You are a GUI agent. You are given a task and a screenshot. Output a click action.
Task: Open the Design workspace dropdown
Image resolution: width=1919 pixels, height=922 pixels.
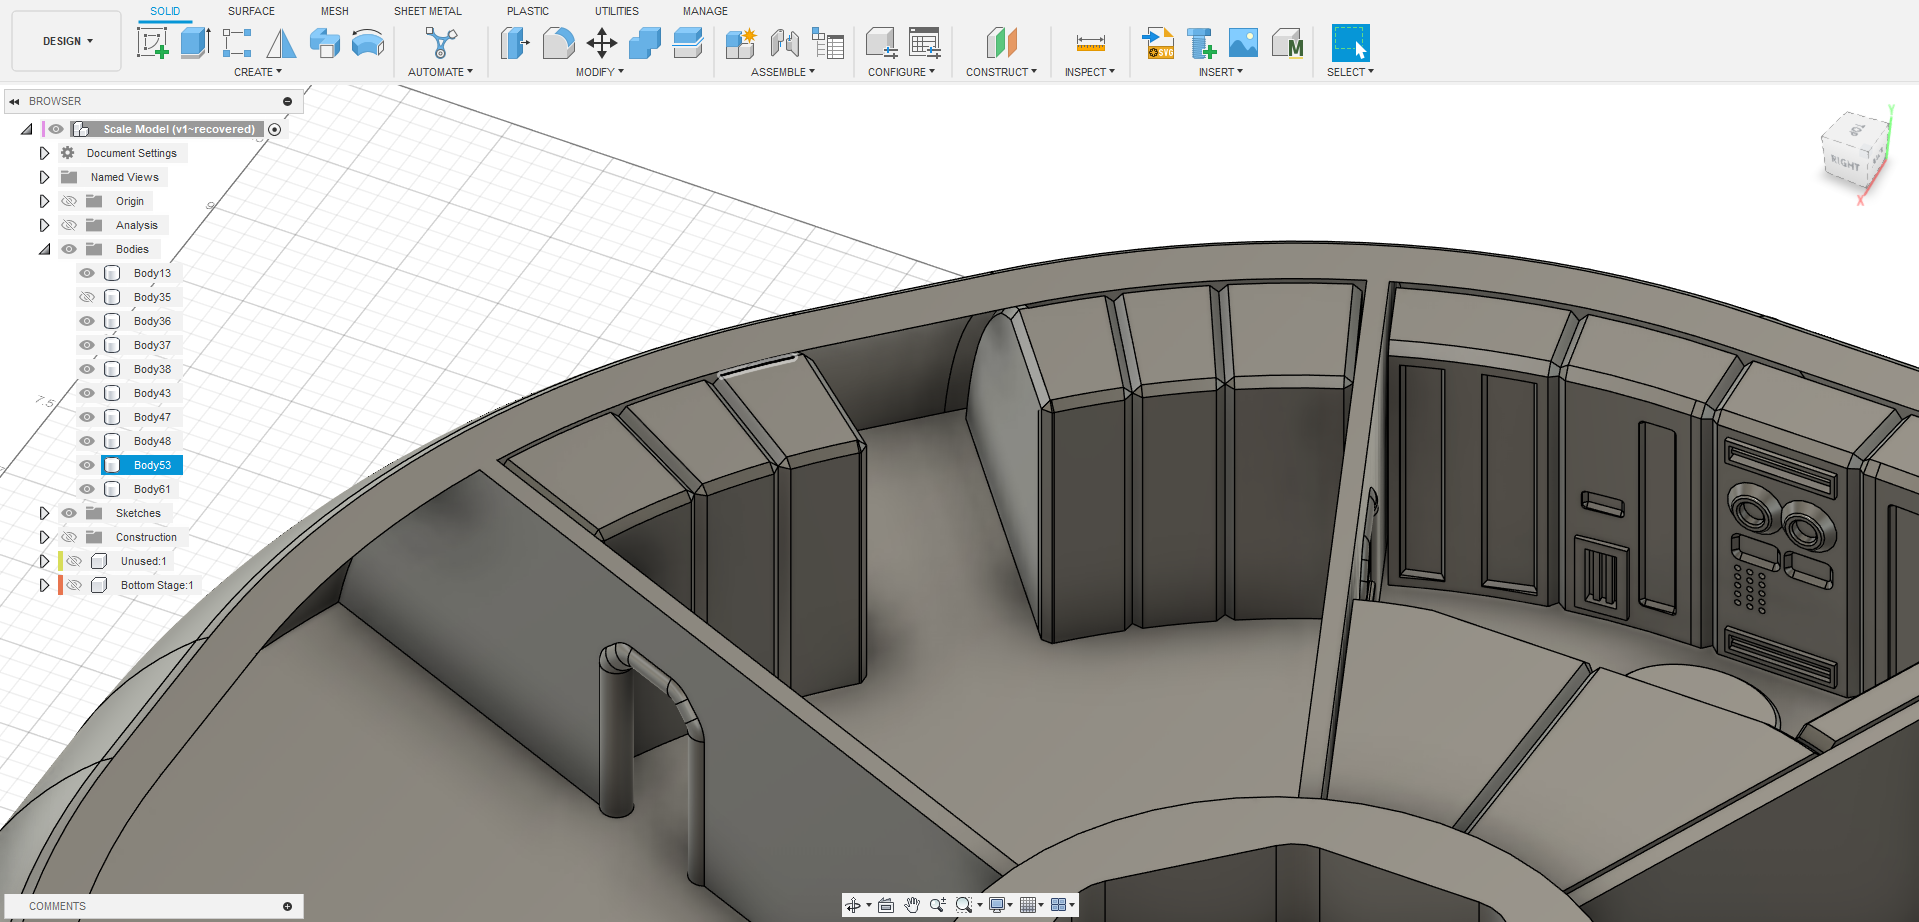tap(67, 41)
